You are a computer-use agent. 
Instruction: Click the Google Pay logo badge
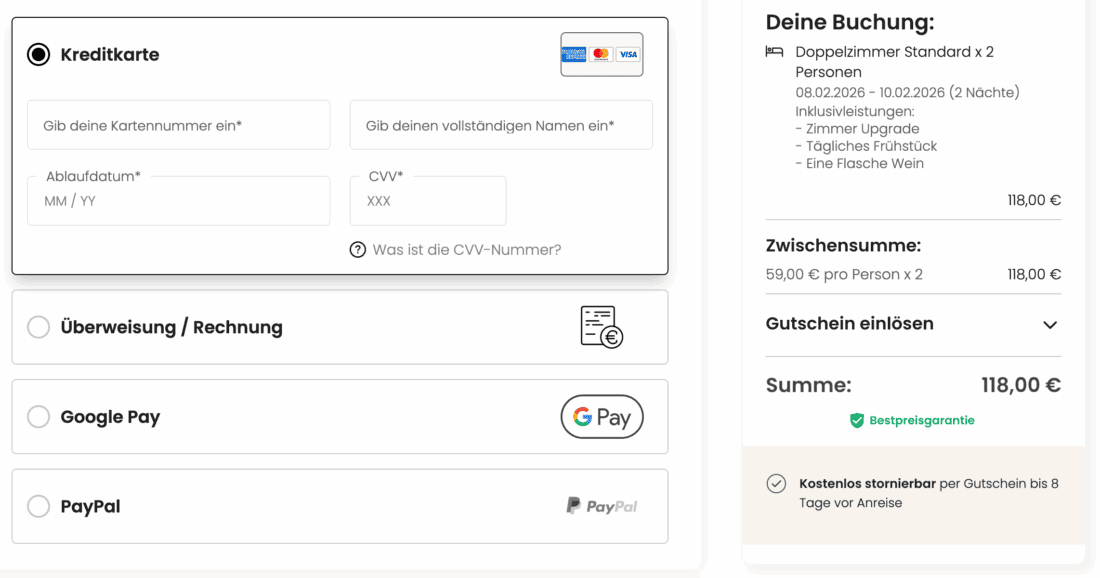(x=601, y=417)
